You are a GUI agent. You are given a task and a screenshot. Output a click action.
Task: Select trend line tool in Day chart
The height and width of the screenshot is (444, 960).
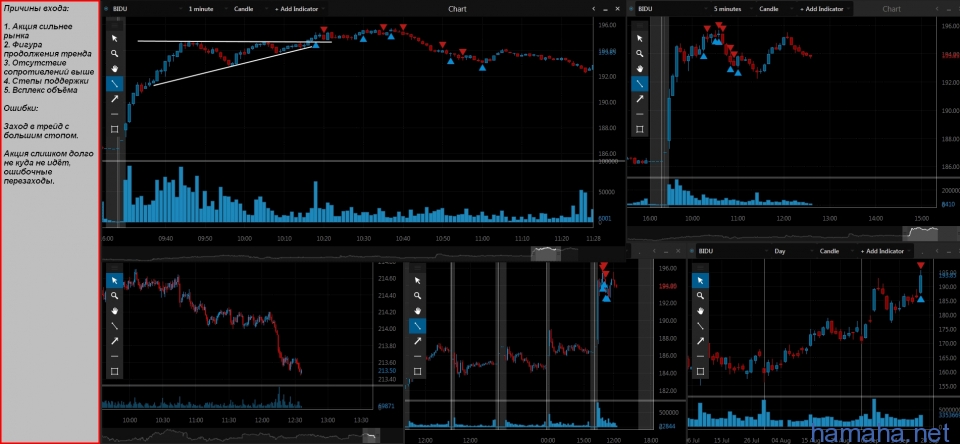[700, 326]
